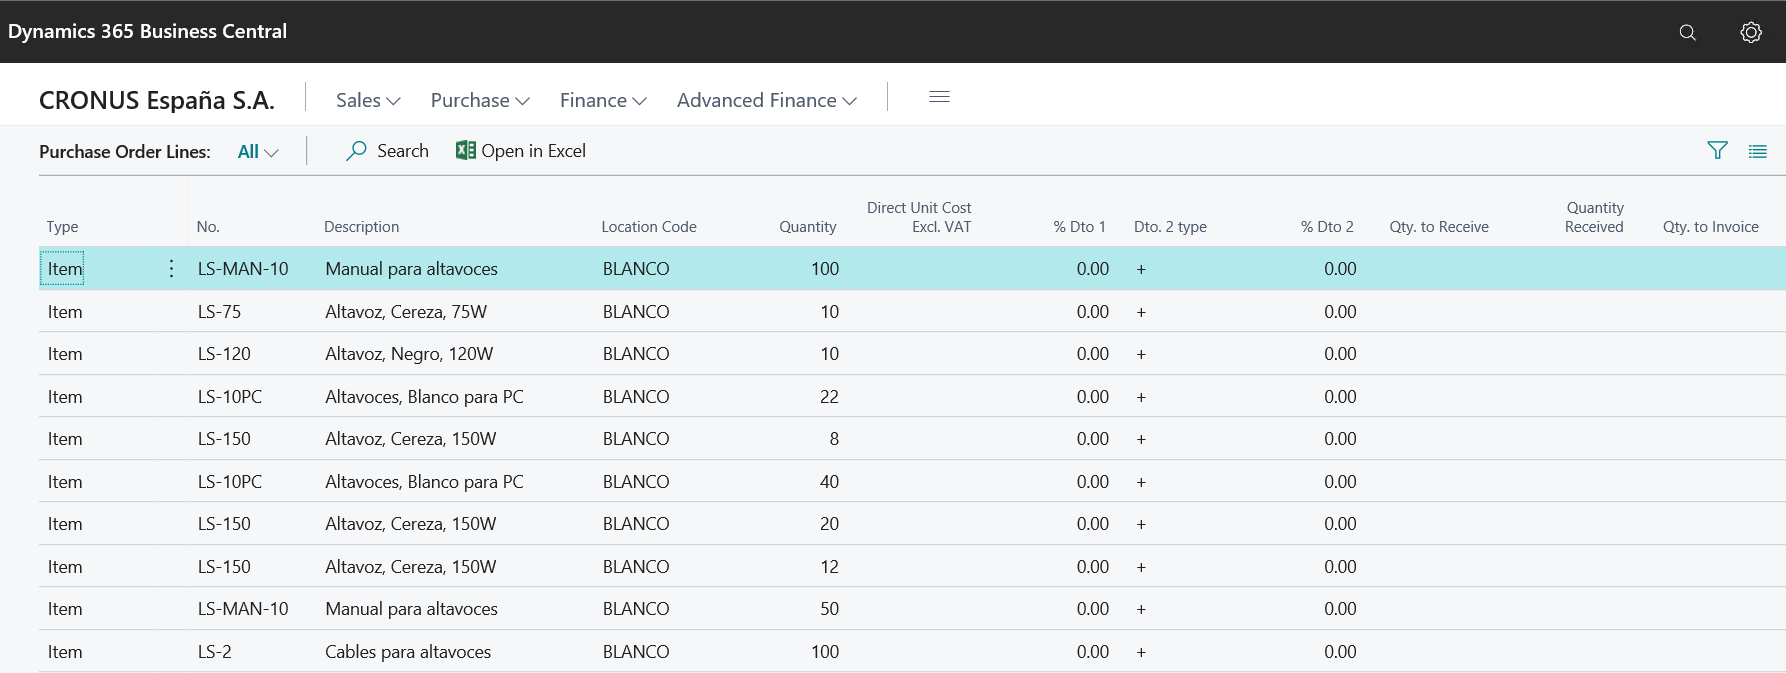
Task: Open the All views dropdown
Action: (258, 151)
